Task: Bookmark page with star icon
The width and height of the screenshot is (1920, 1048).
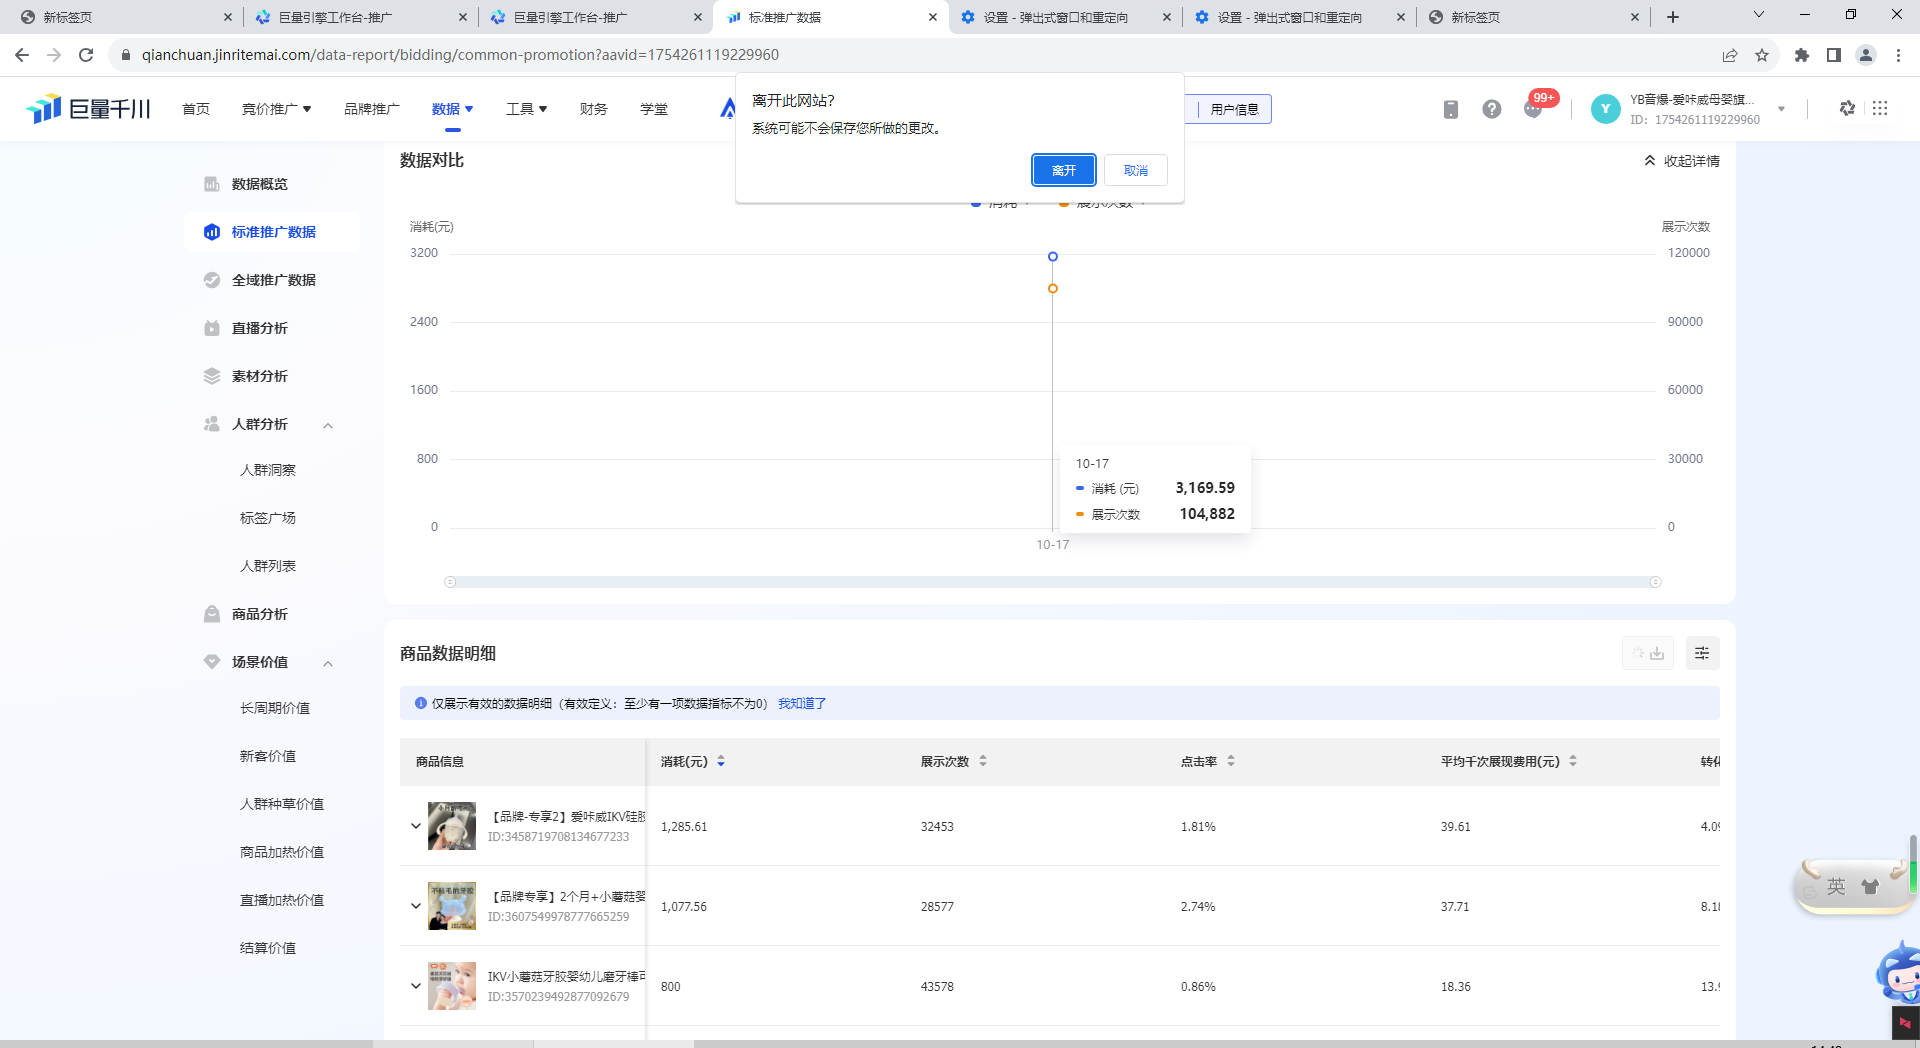Action: click(1762, 55)
